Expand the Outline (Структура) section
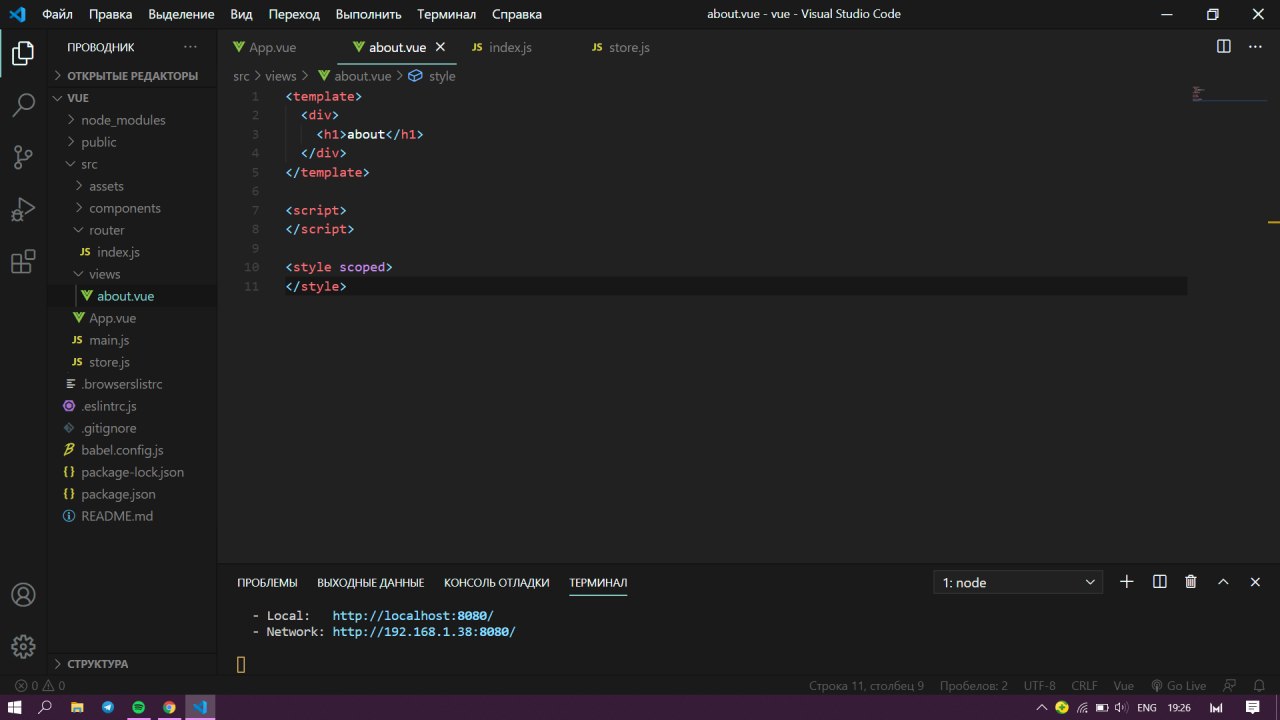The image size is (1280, 720). click(x=132, y=663)
